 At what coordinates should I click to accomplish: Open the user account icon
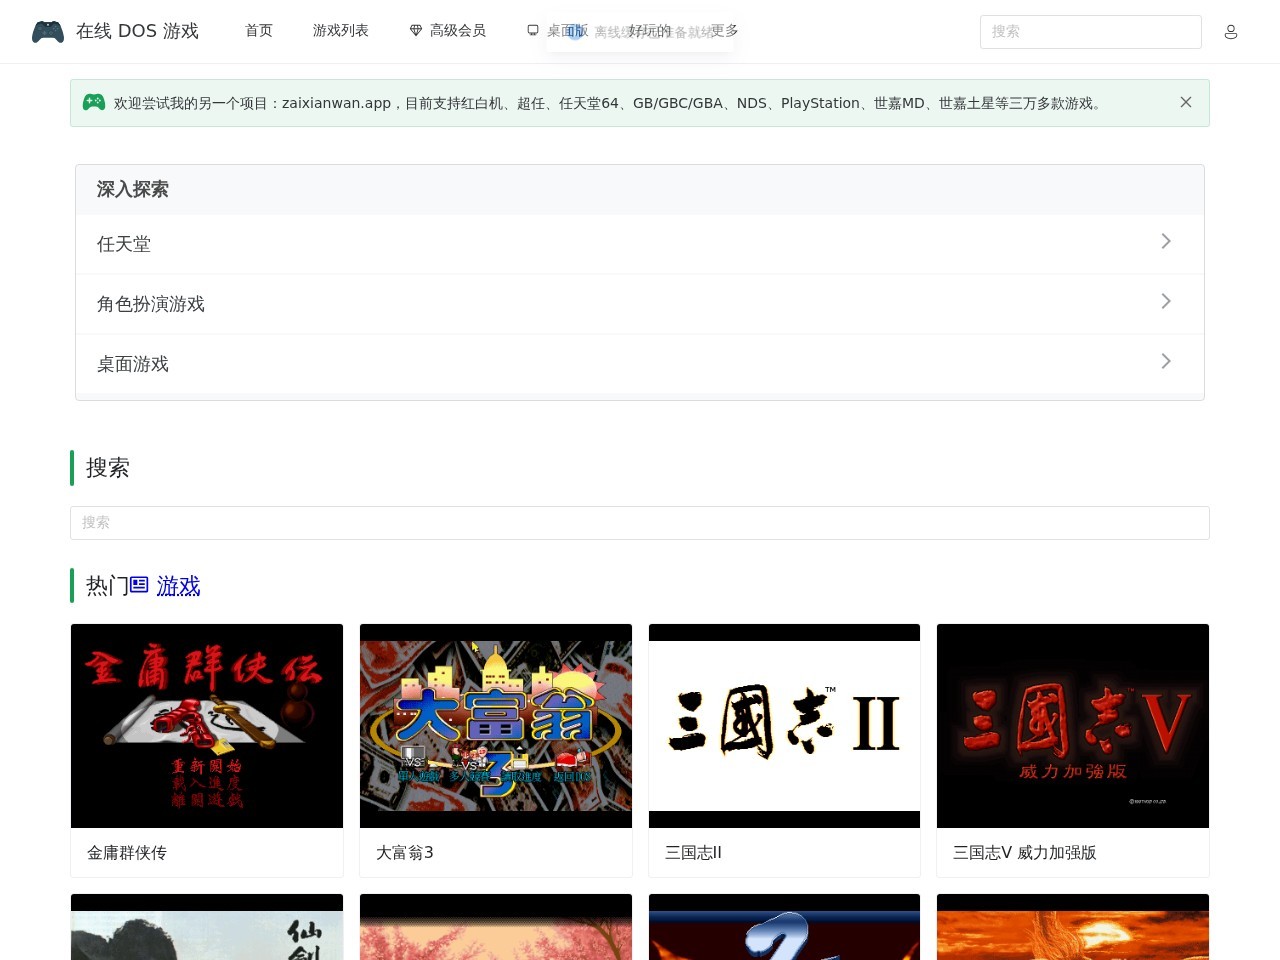[x=1231, y=32]
